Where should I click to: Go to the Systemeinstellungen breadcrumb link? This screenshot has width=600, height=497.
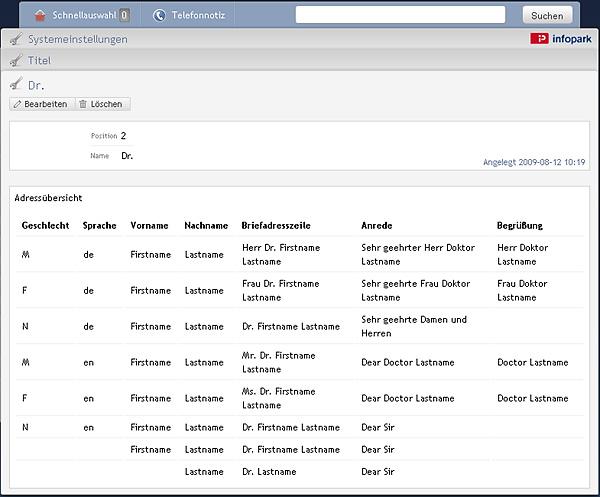[x=78, y=39]
